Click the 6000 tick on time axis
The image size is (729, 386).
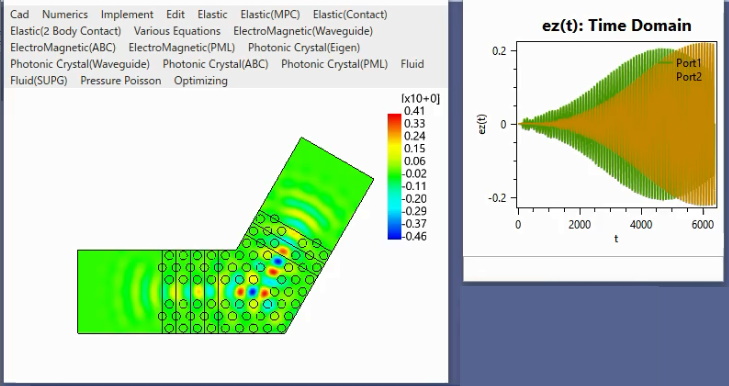pyautogui.click(x=702, y=225)
